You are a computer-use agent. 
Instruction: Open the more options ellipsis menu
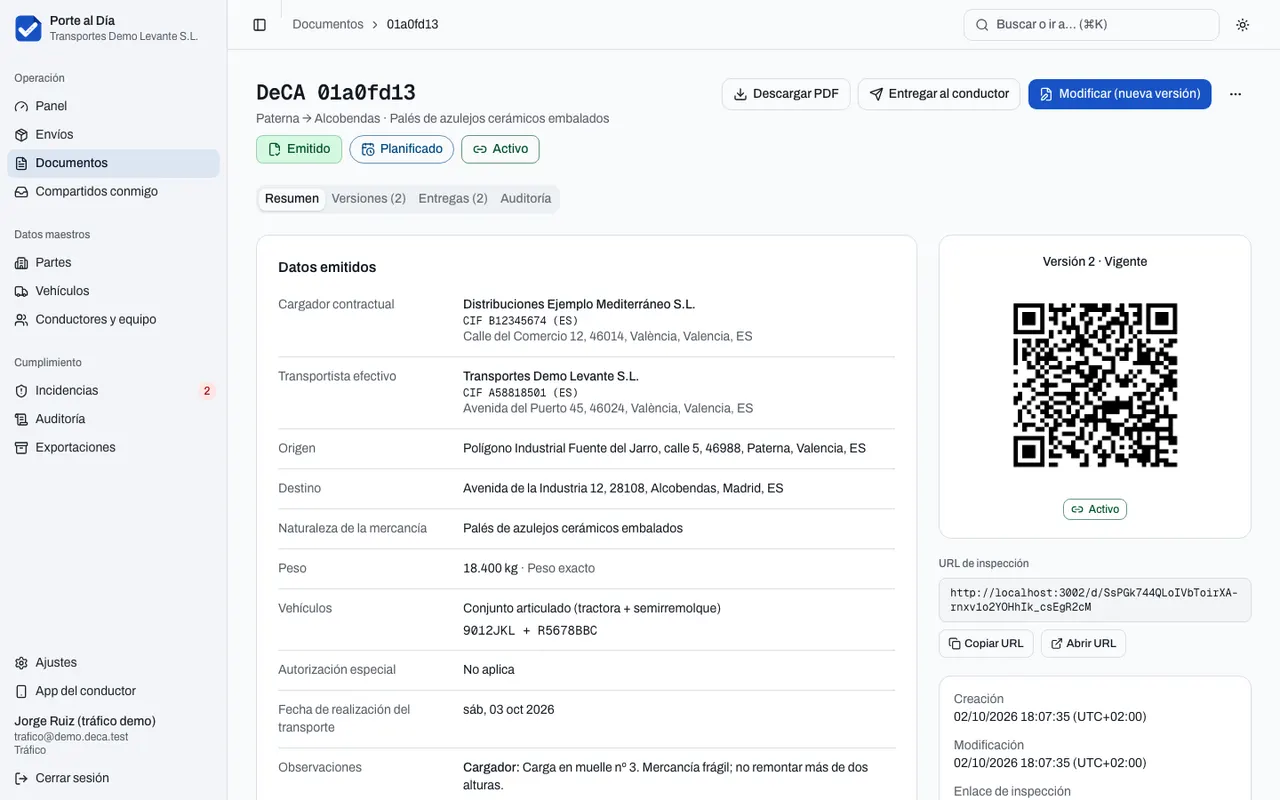click(x=1235, y=94)
